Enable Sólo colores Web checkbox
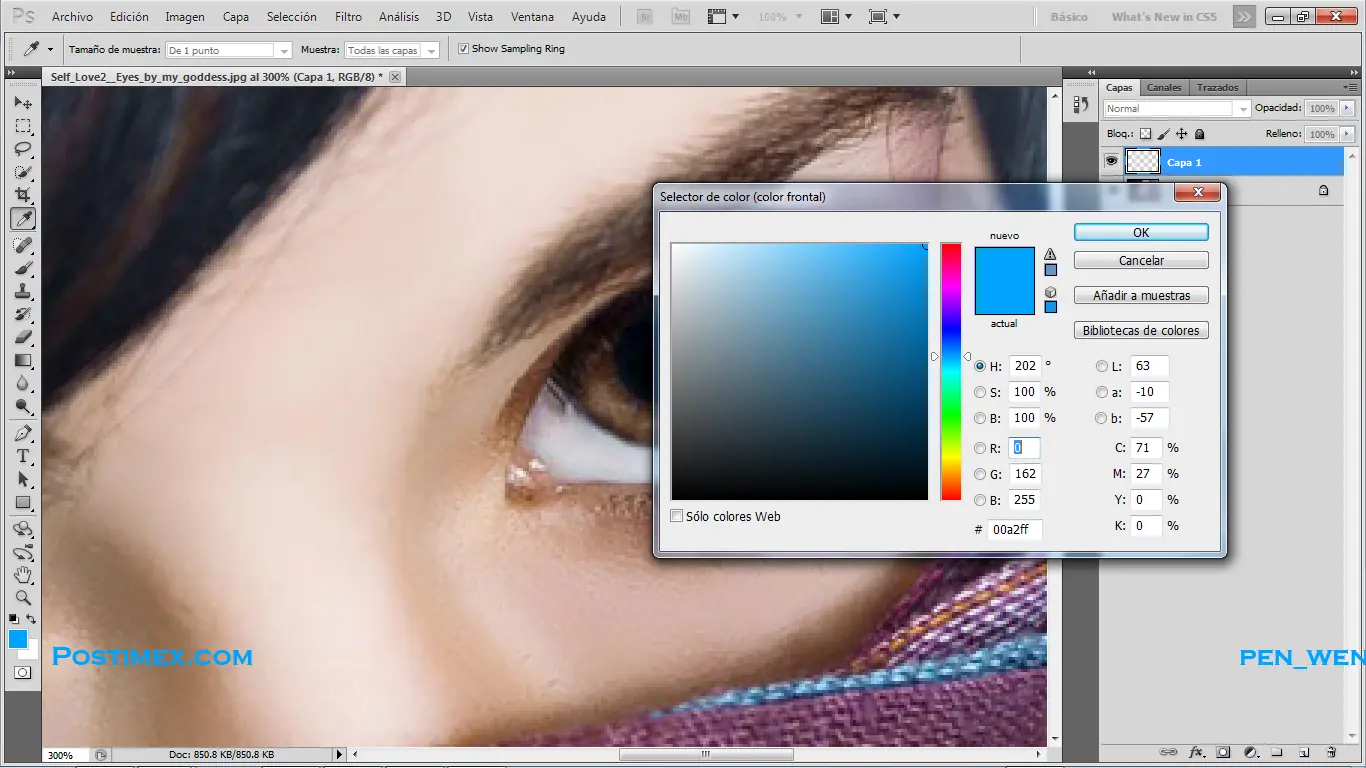Viewport: 1366px width, 768px height. 677,516
